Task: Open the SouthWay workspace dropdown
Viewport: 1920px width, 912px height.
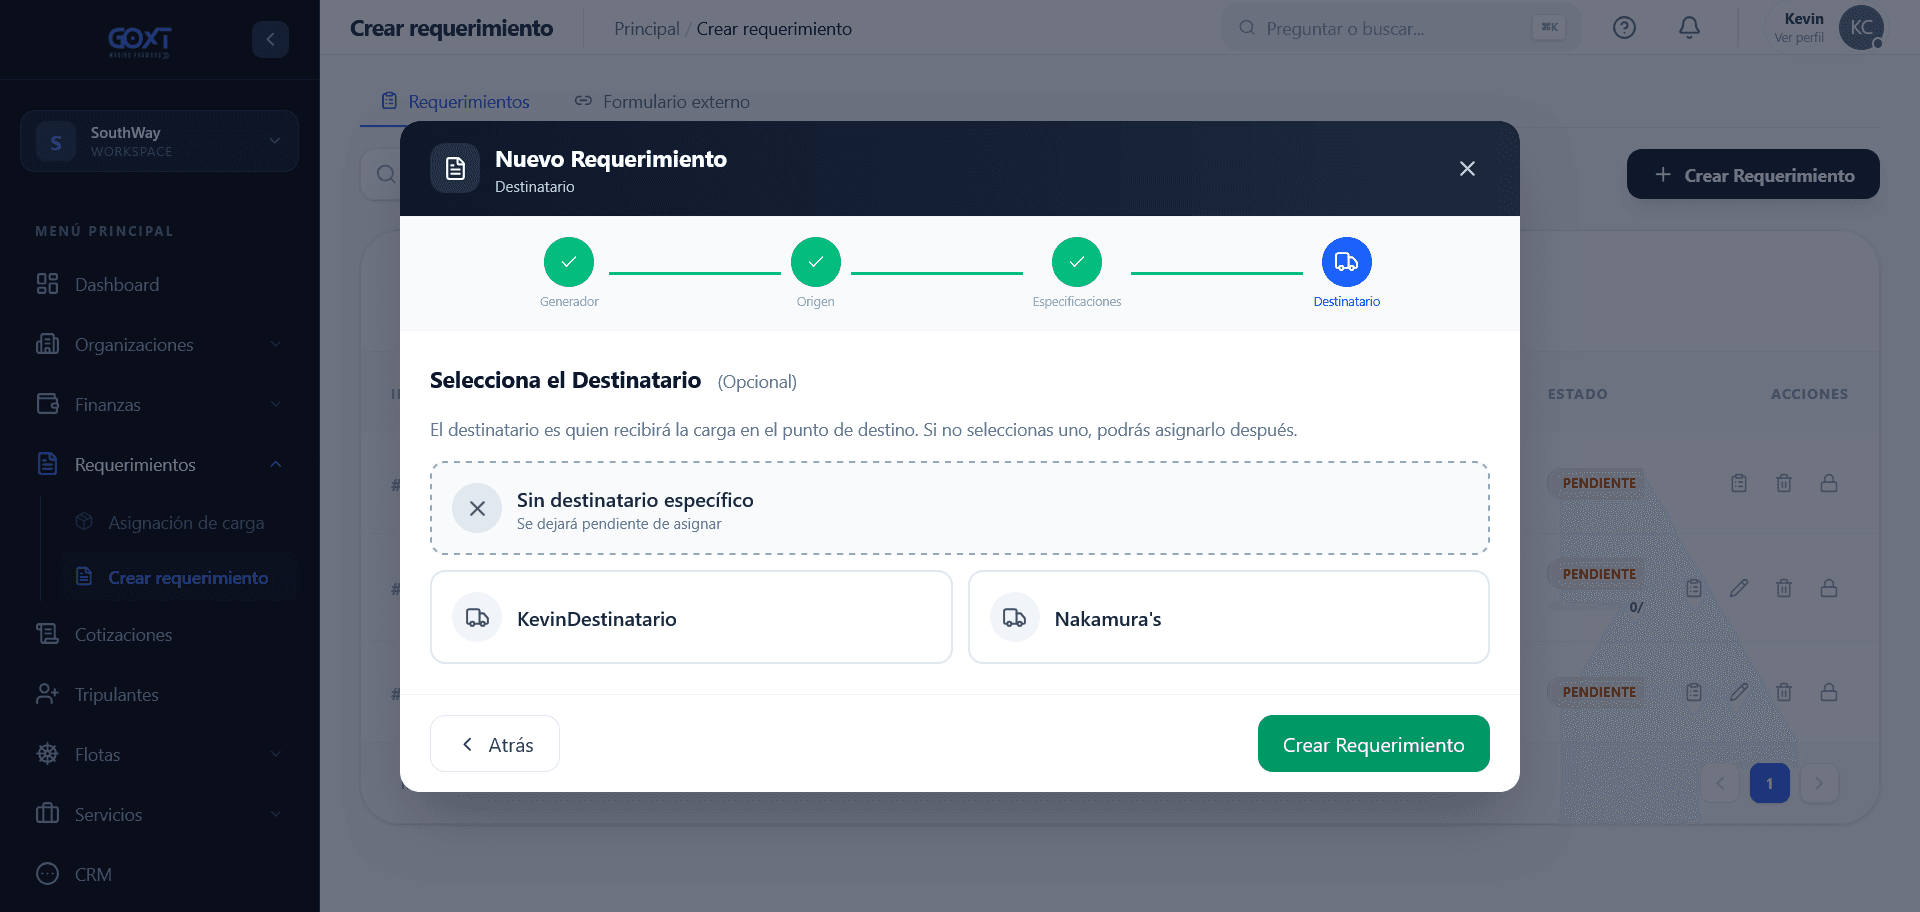Action: (159, 141)
